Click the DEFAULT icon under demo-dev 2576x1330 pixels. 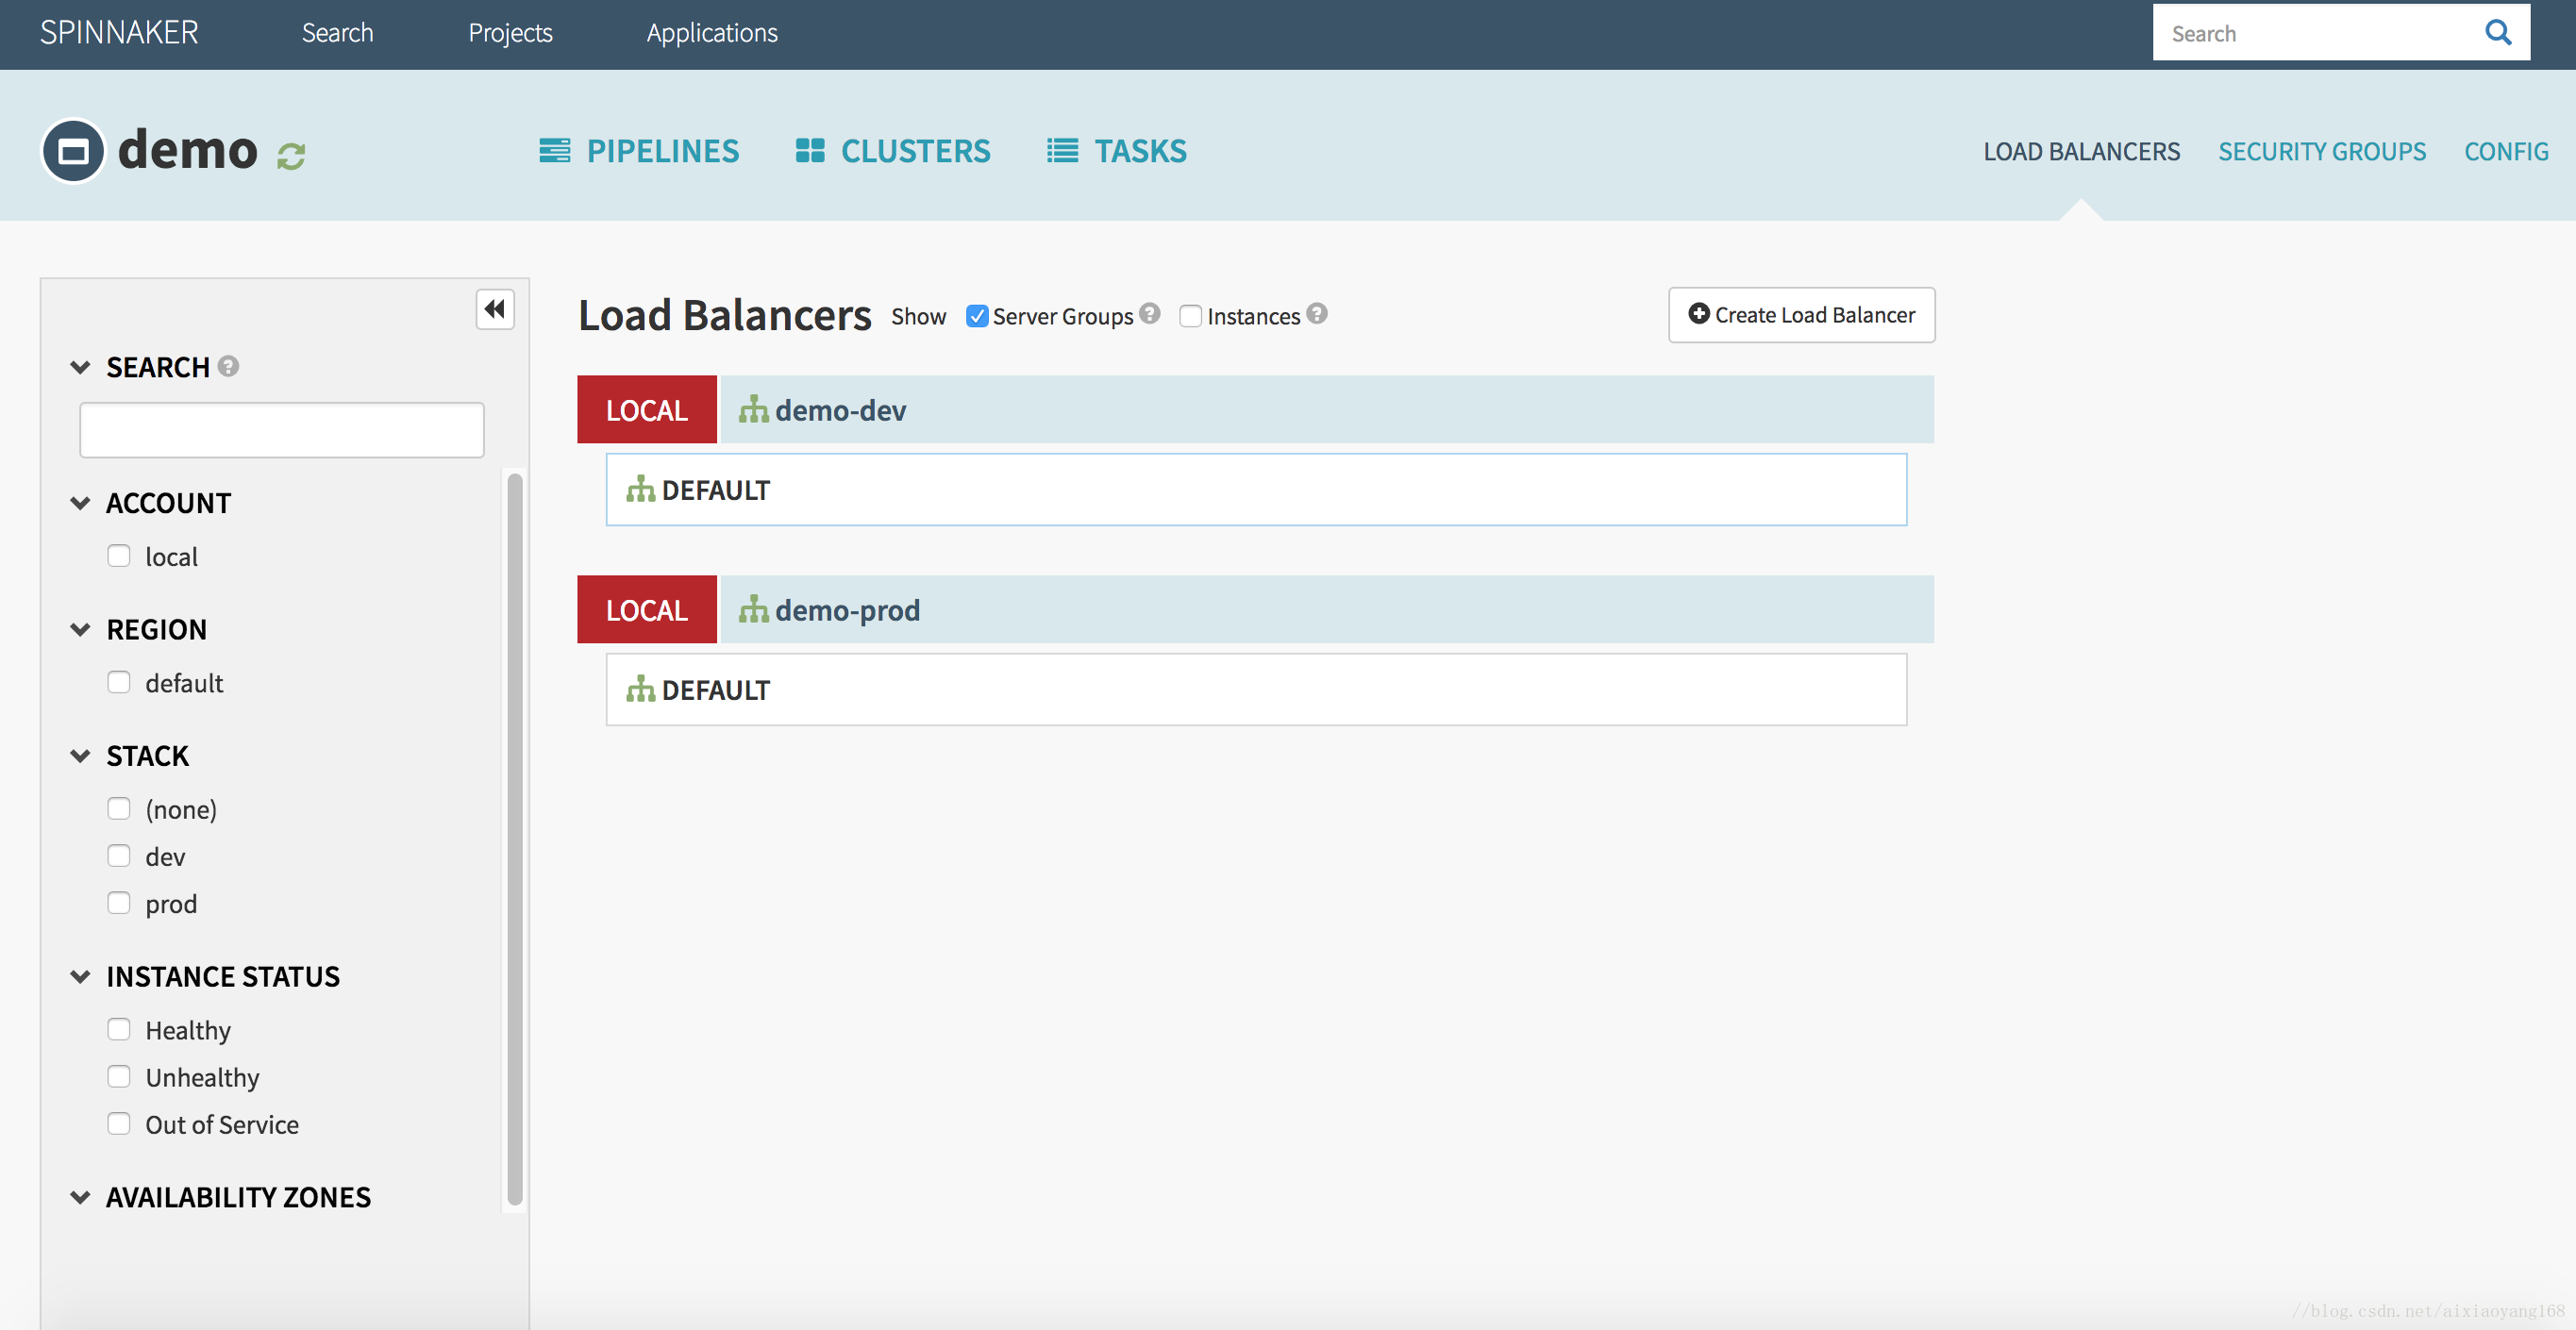pos(640,489)
